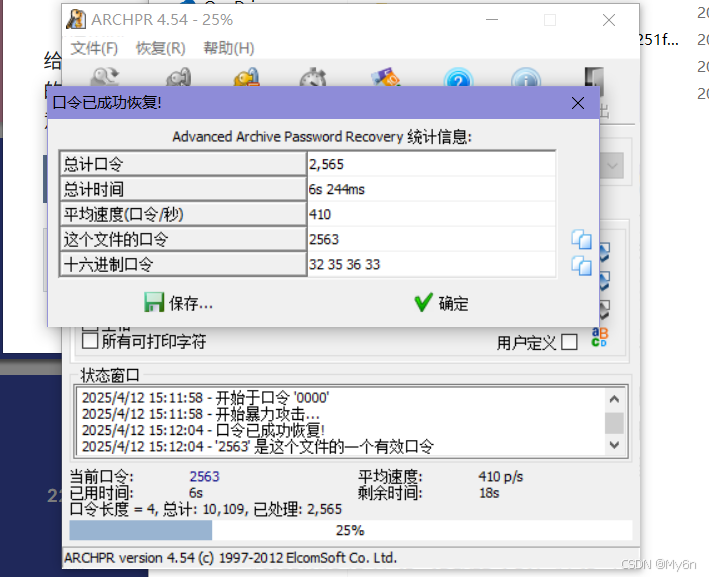Click the remaining time 18s value
This screenshot has width=709, height=577.
[489, 493]
